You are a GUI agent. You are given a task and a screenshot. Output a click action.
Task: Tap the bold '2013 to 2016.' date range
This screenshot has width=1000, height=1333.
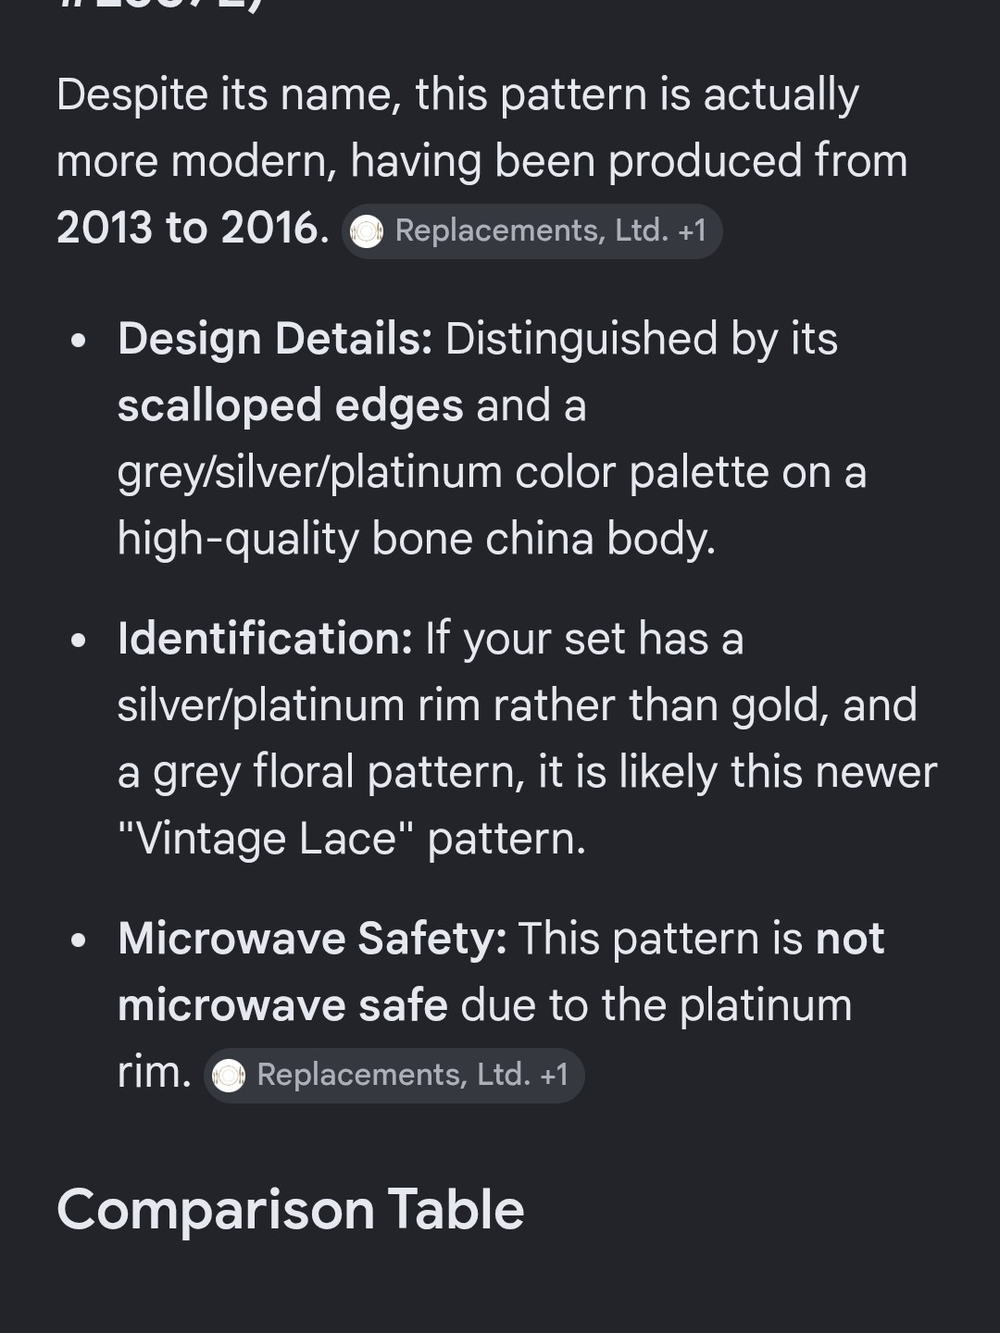[193, 228]
